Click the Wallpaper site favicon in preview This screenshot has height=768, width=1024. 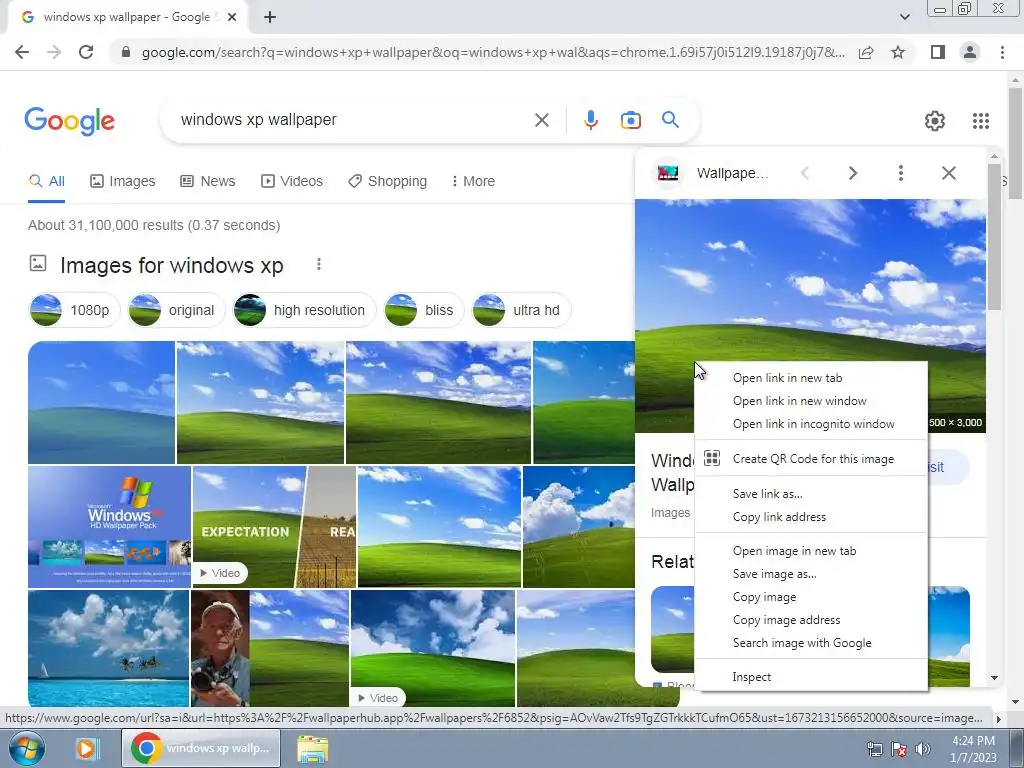(x=667, y=173)
